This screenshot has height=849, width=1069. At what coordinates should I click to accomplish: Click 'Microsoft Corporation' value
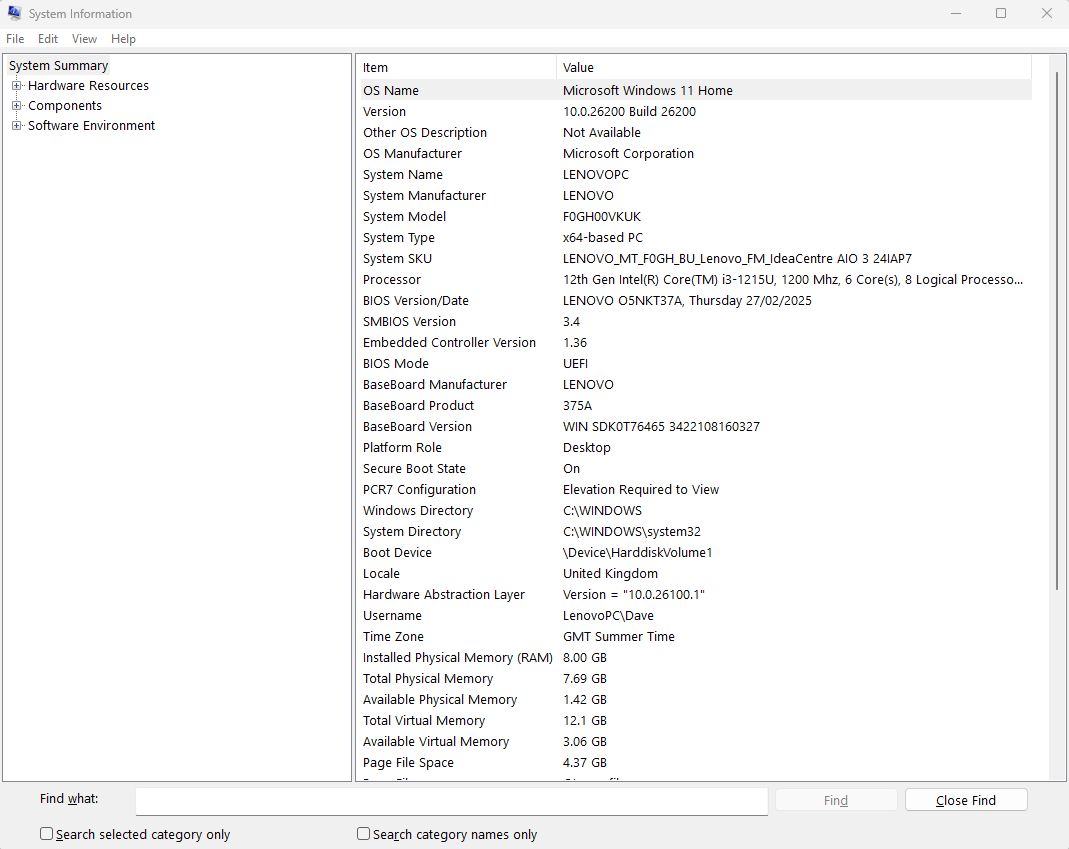(628, 154)
